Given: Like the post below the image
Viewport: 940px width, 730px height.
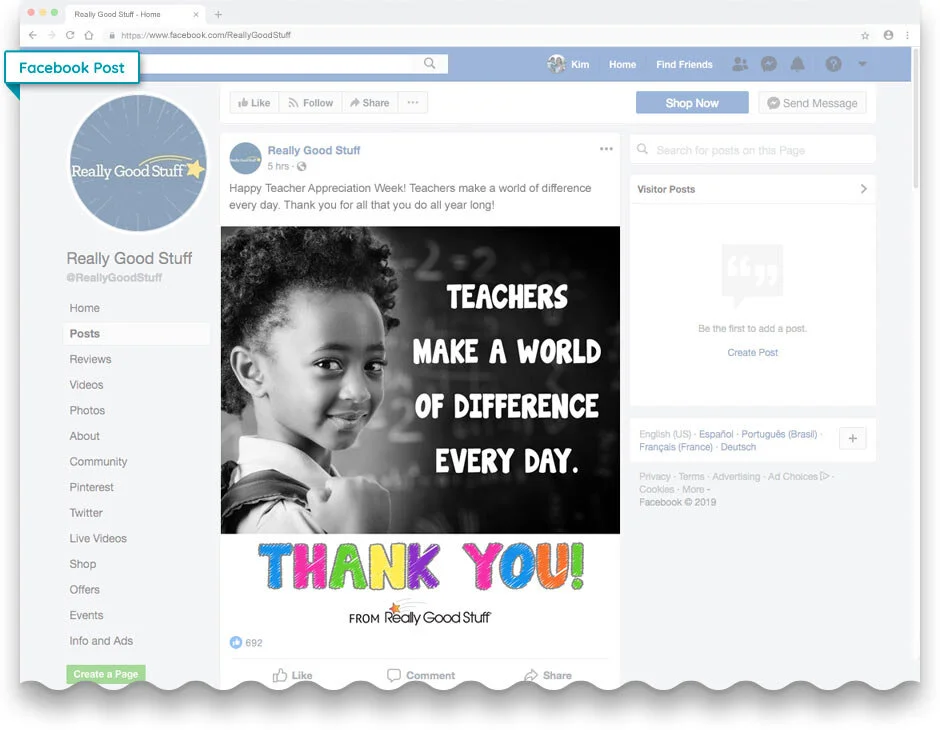Looking at the screenshot, I should [293, 675].
